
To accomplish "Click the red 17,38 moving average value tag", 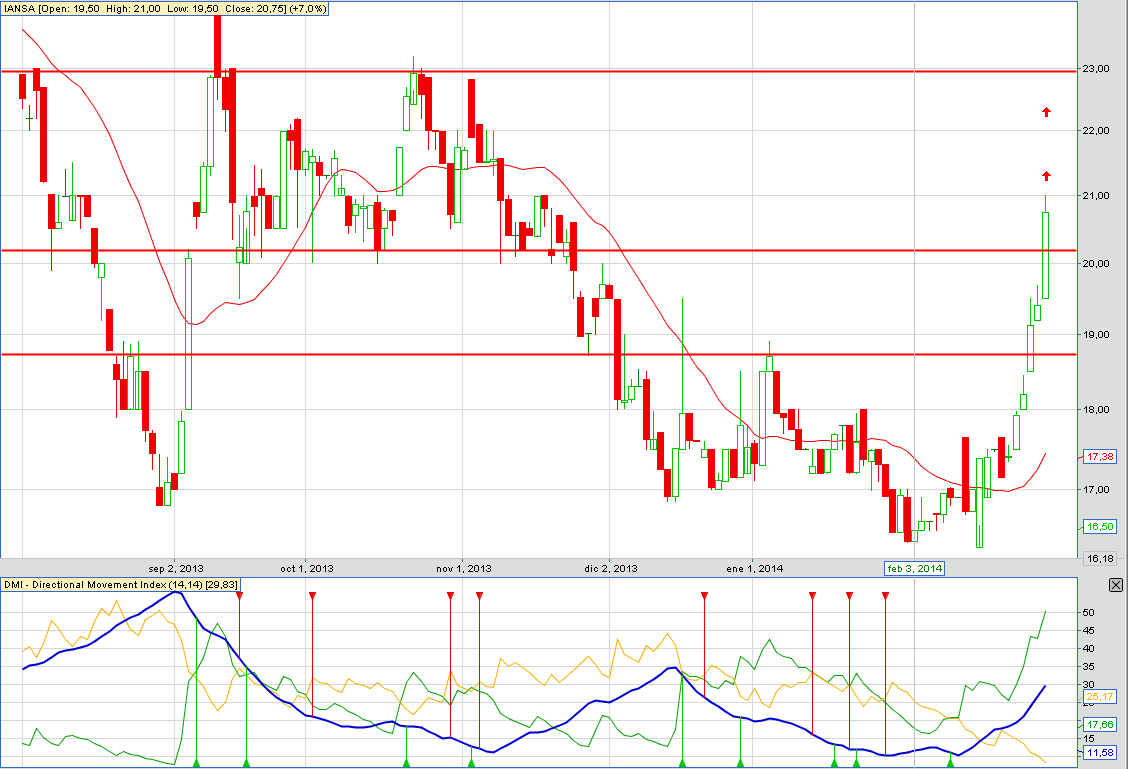I will 1099,456.
